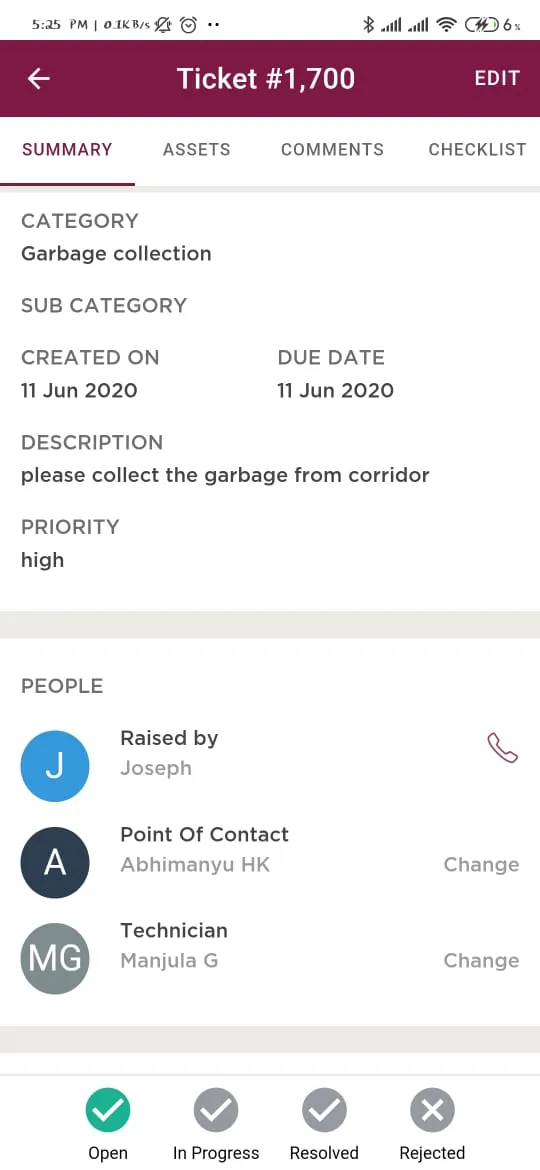
Task: Change the Point Of Contact person
Action: [x=482, y=865]
